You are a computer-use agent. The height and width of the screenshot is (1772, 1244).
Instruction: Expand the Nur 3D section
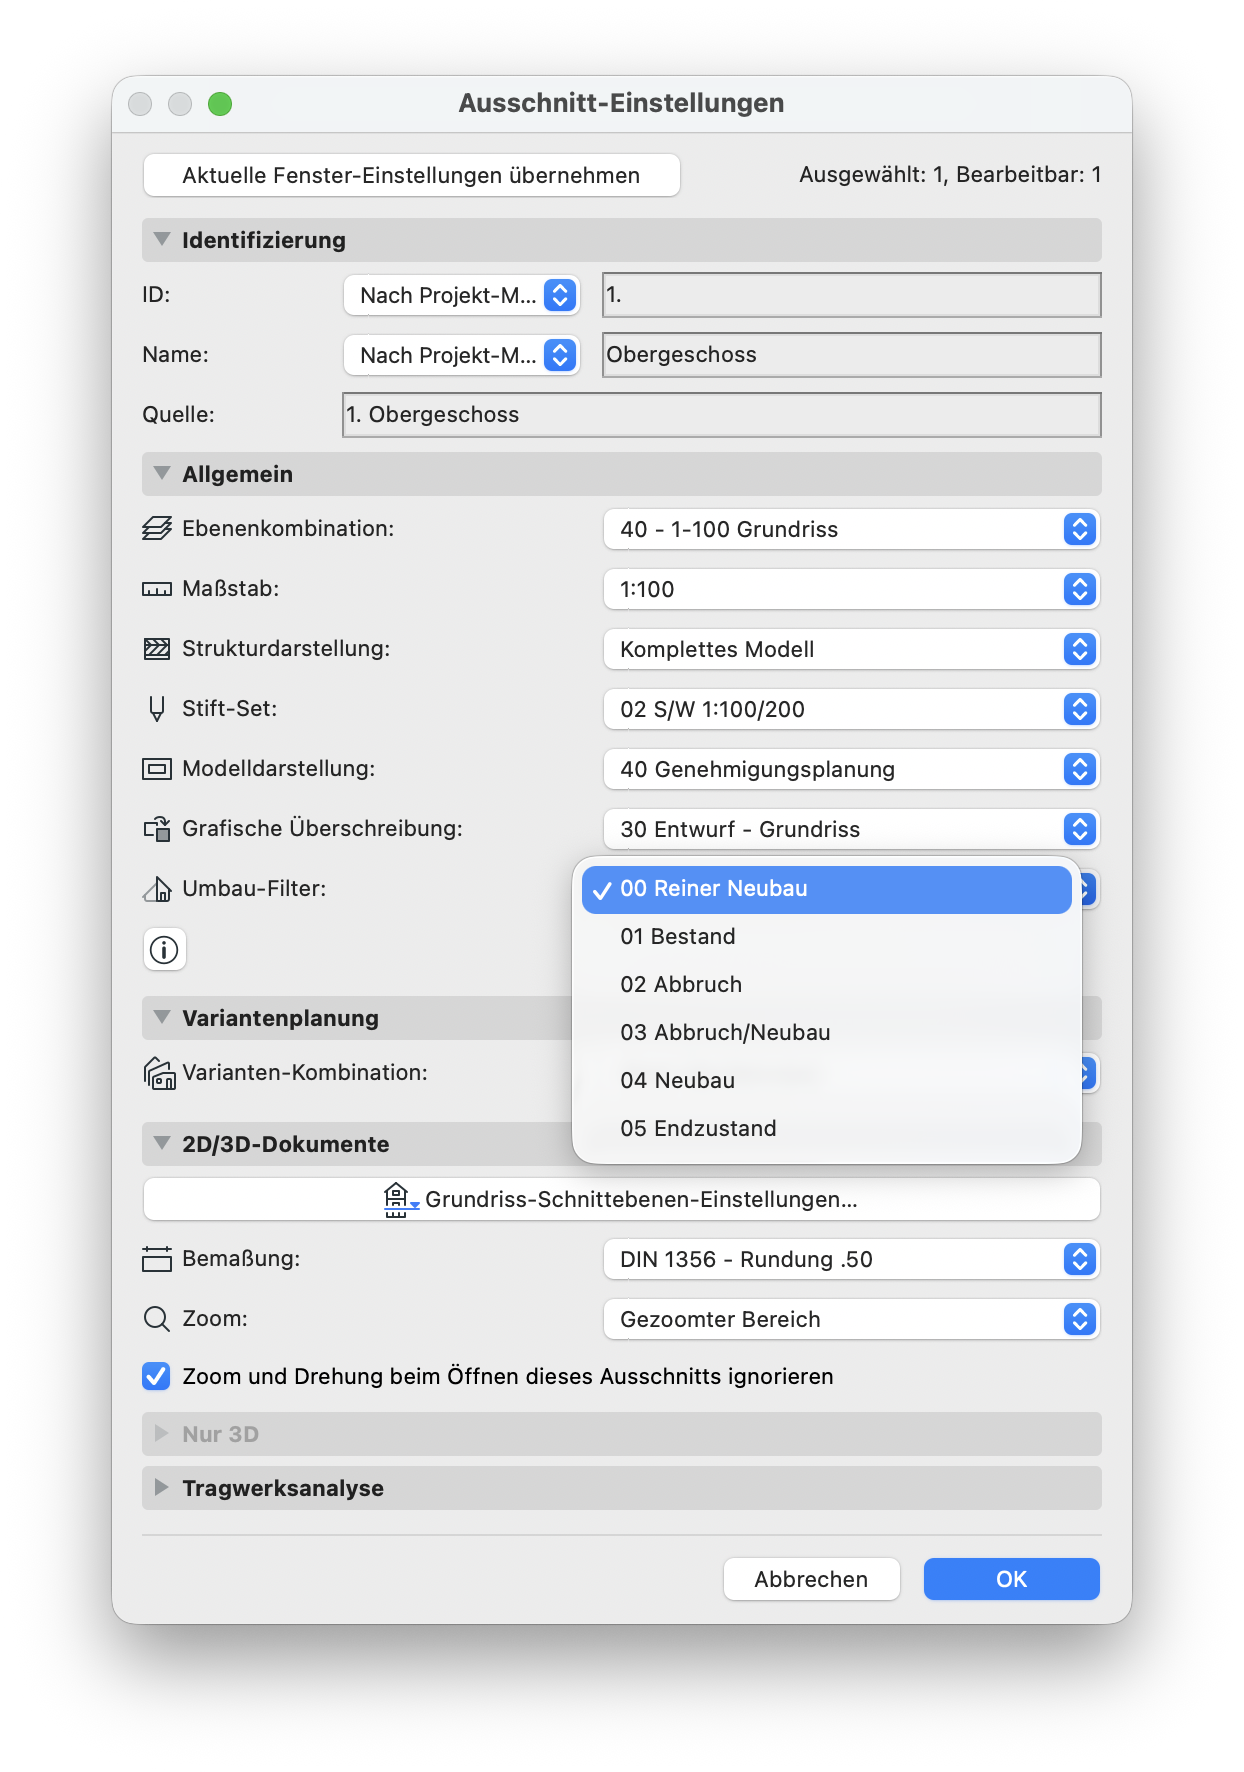tap(162, 1434)
